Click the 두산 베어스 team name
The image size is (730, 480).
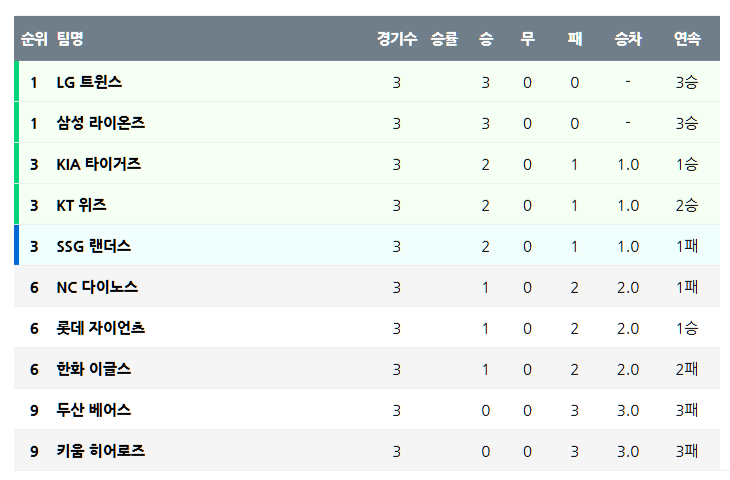[x=93, y=410]
